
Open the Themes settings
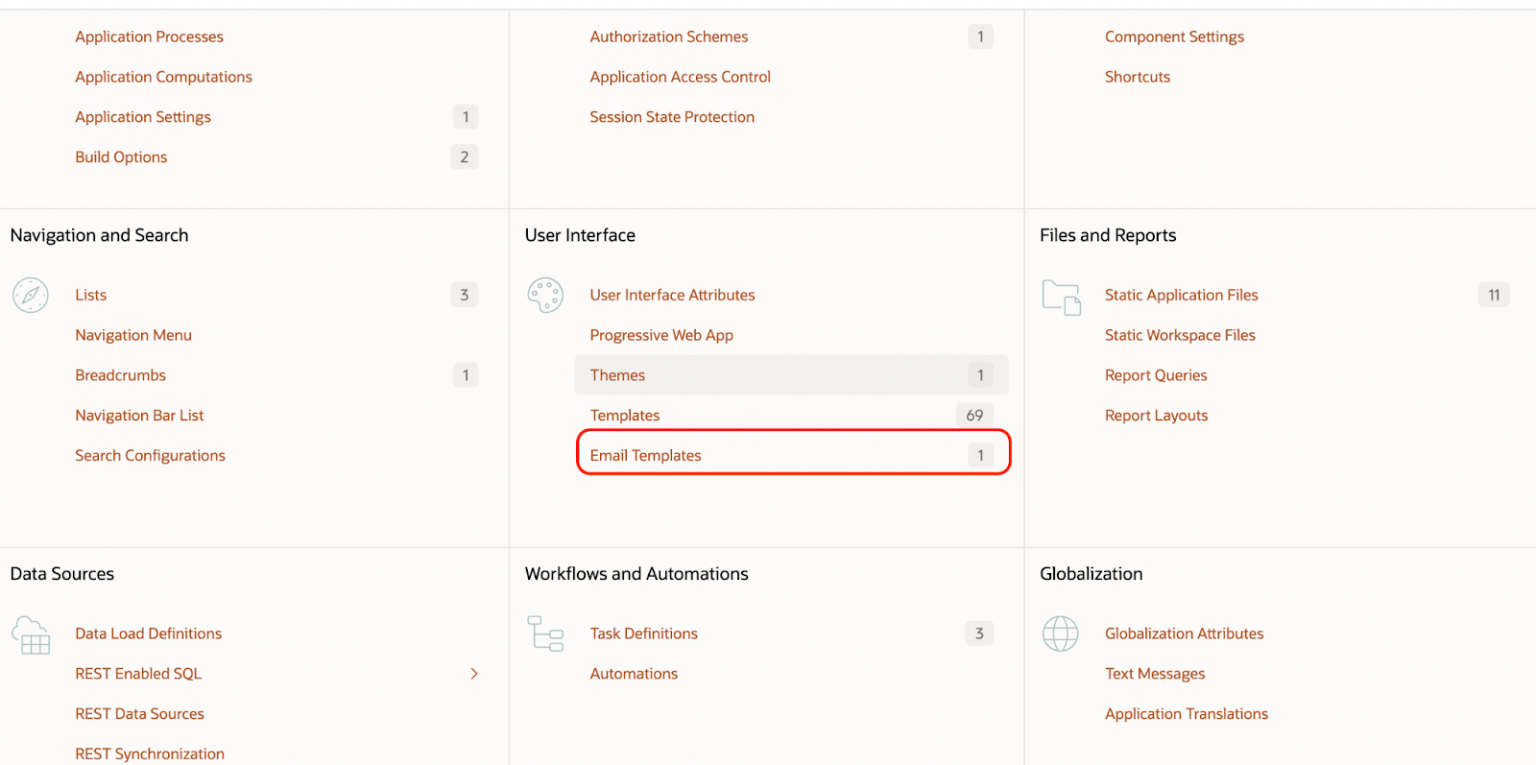(617, 375)
